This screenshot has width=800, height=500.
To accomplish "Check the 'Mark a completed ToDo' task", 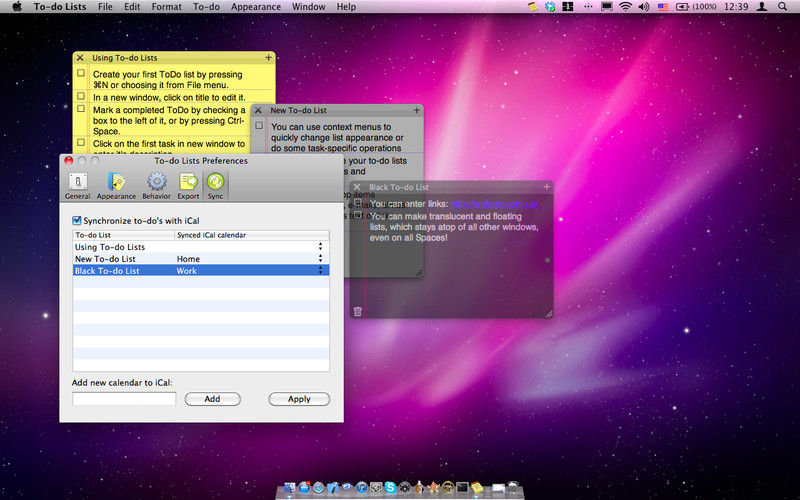I will [81, 109].
